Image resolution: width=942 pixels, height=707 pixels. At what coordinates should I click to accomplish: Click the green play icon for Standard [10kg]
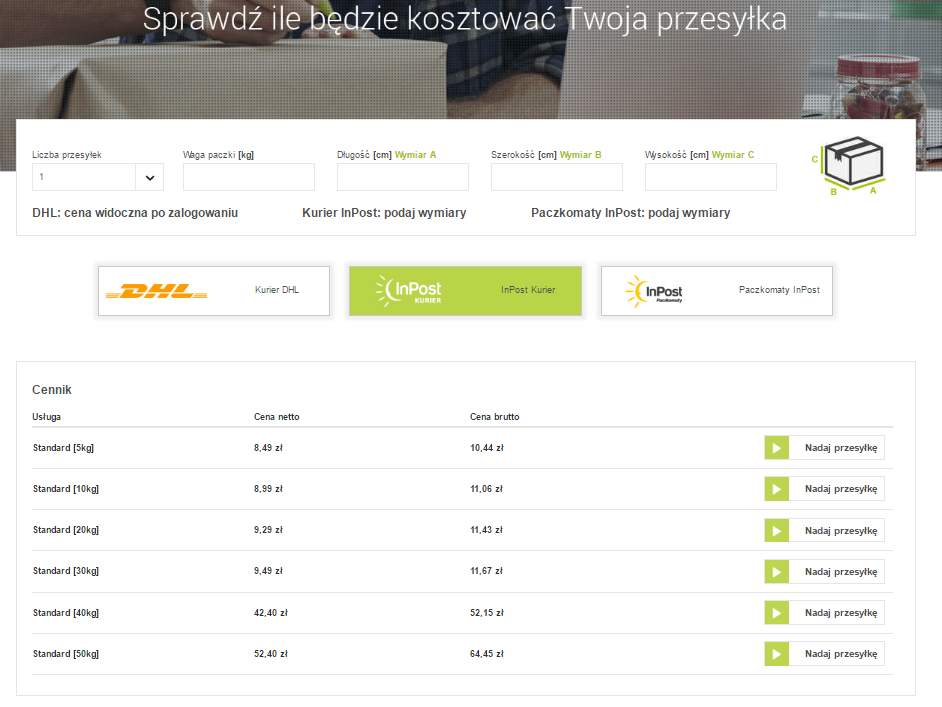pos(777,489)
